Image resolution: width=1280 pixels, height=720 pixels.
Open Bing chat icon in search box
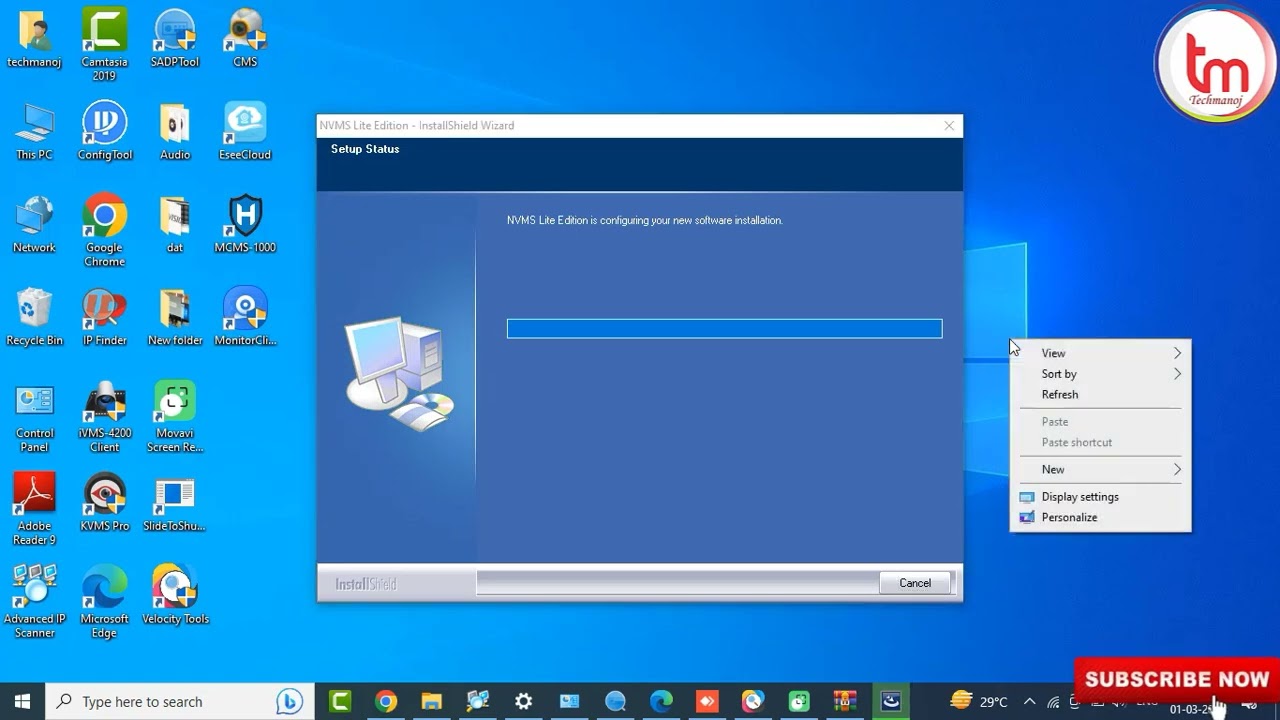pyautogui.click(x=290, y=701)
